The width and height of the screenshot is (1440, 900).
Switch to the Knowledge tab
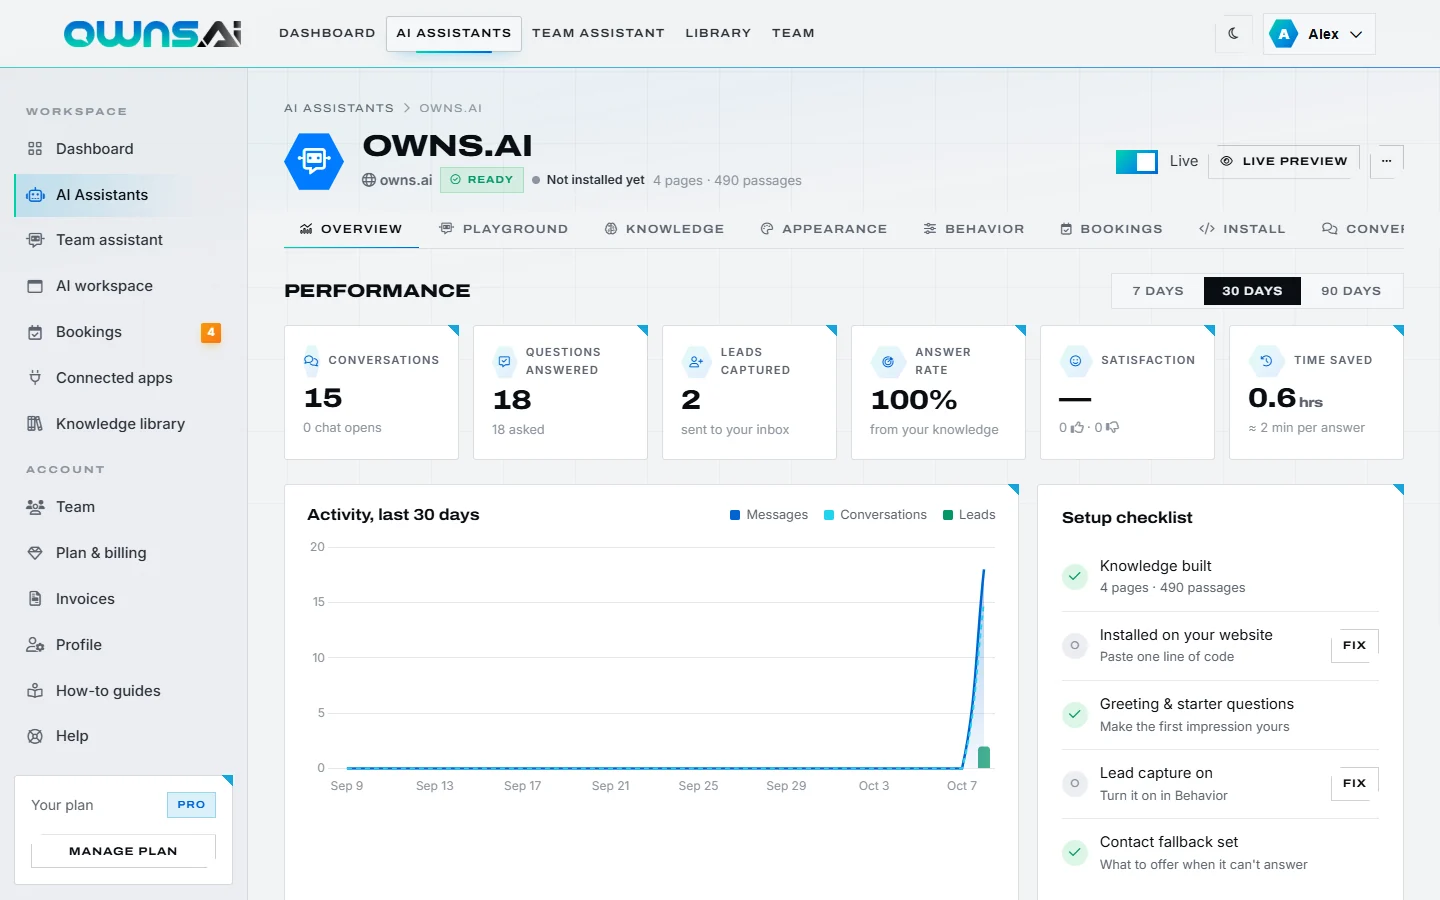pyautogui.click(x=664, y=229)
